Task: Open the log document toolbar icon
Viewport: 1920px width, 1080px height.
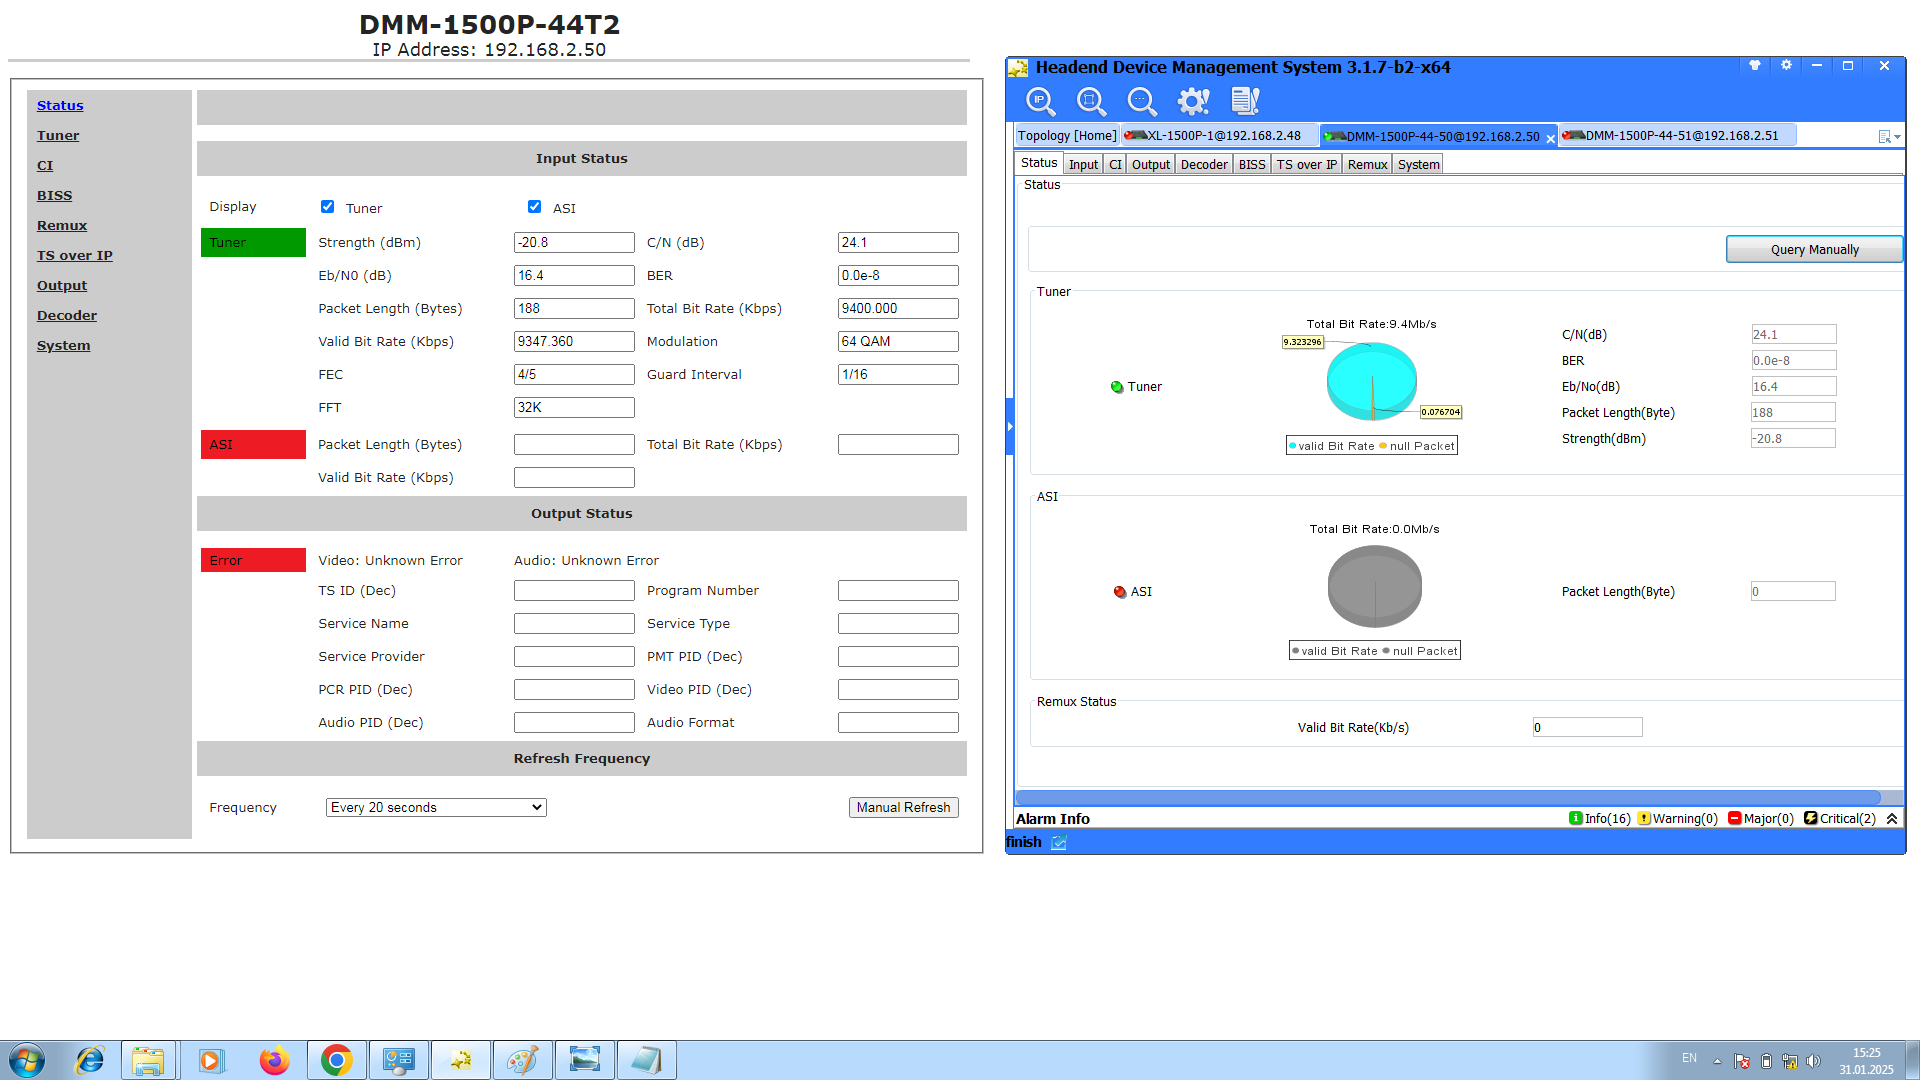Action: click(x=1245, y=101)
